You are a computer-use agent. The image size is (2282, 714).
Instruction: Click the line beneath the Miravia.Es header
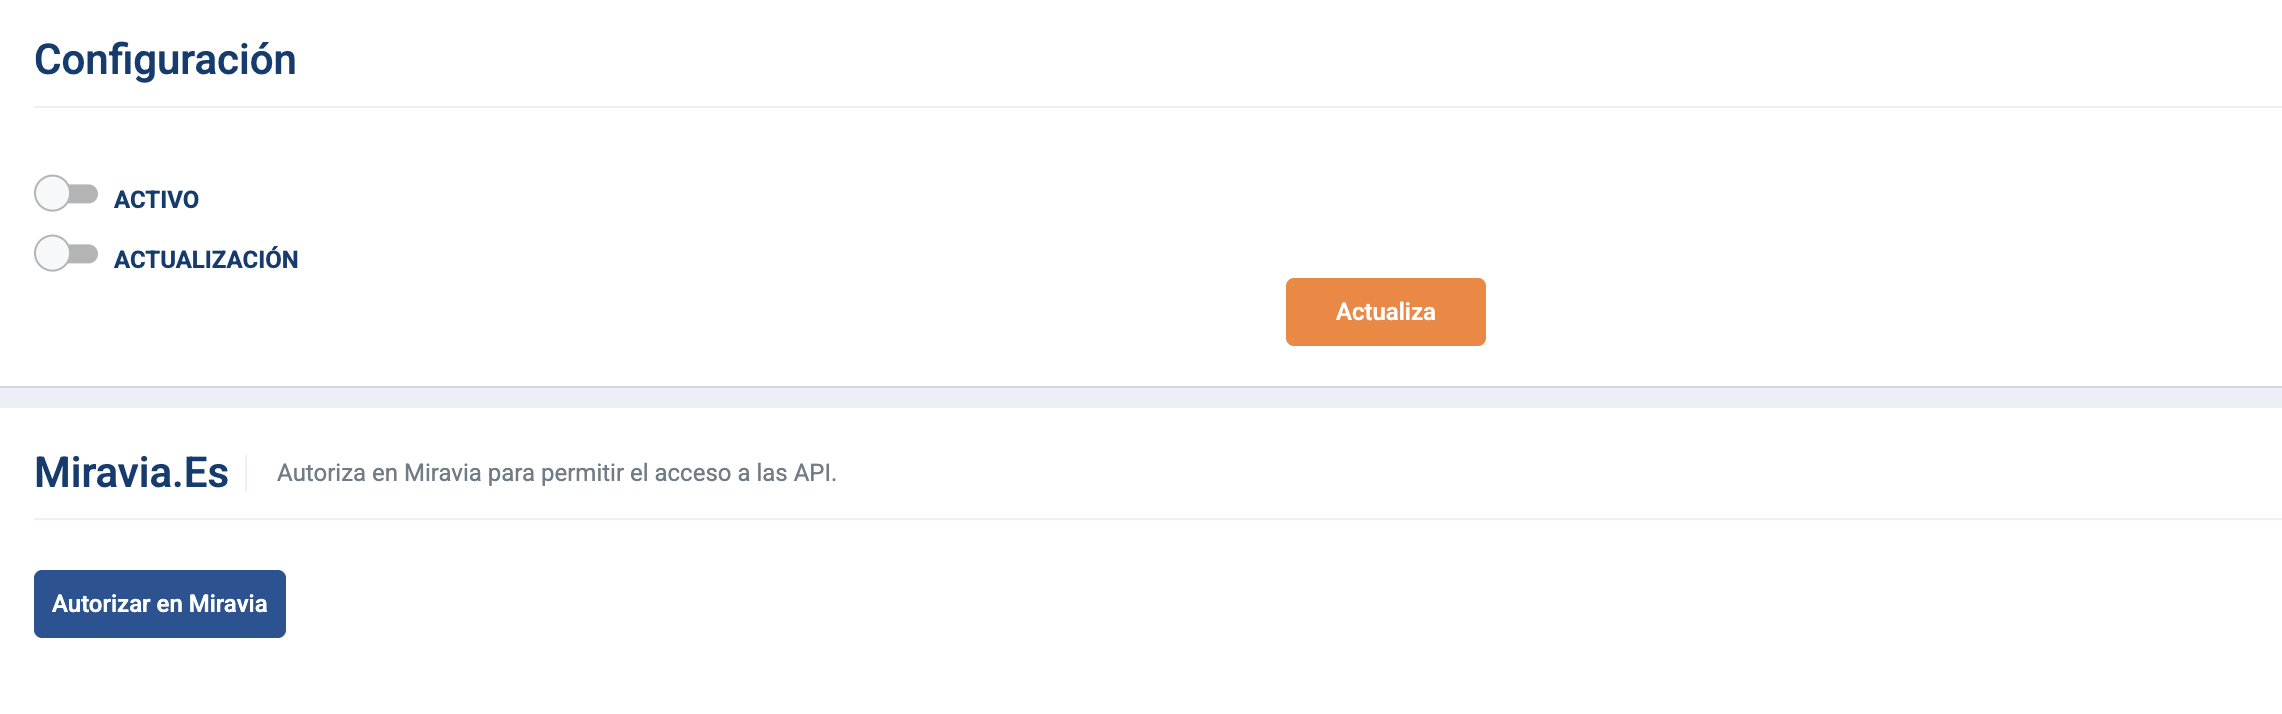(x=1158, y=519)
